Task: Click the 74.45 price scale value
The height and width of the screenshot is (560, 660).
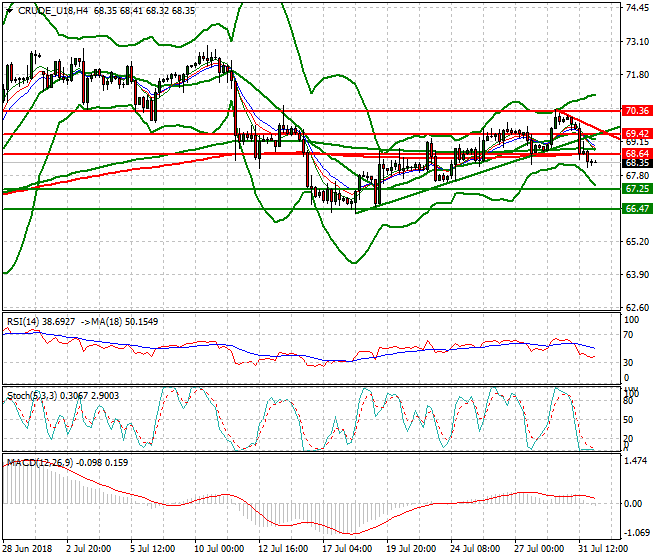Action: [637, 8]
